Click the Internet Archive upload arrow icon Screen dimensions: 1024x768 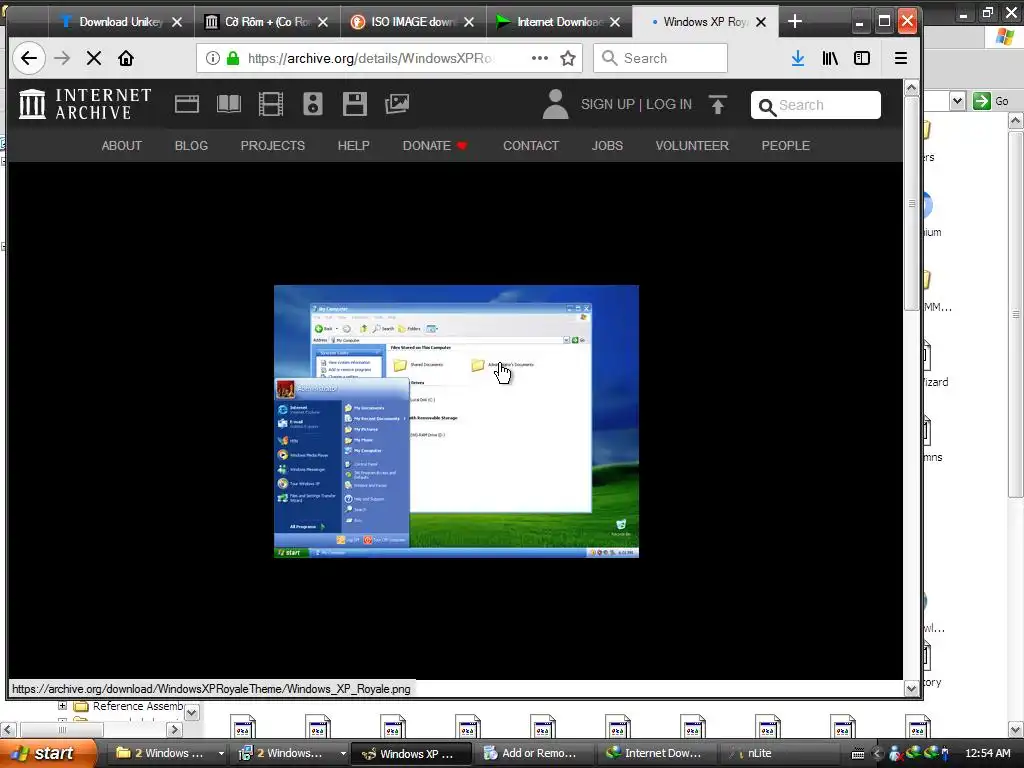[x=718, y=104]
